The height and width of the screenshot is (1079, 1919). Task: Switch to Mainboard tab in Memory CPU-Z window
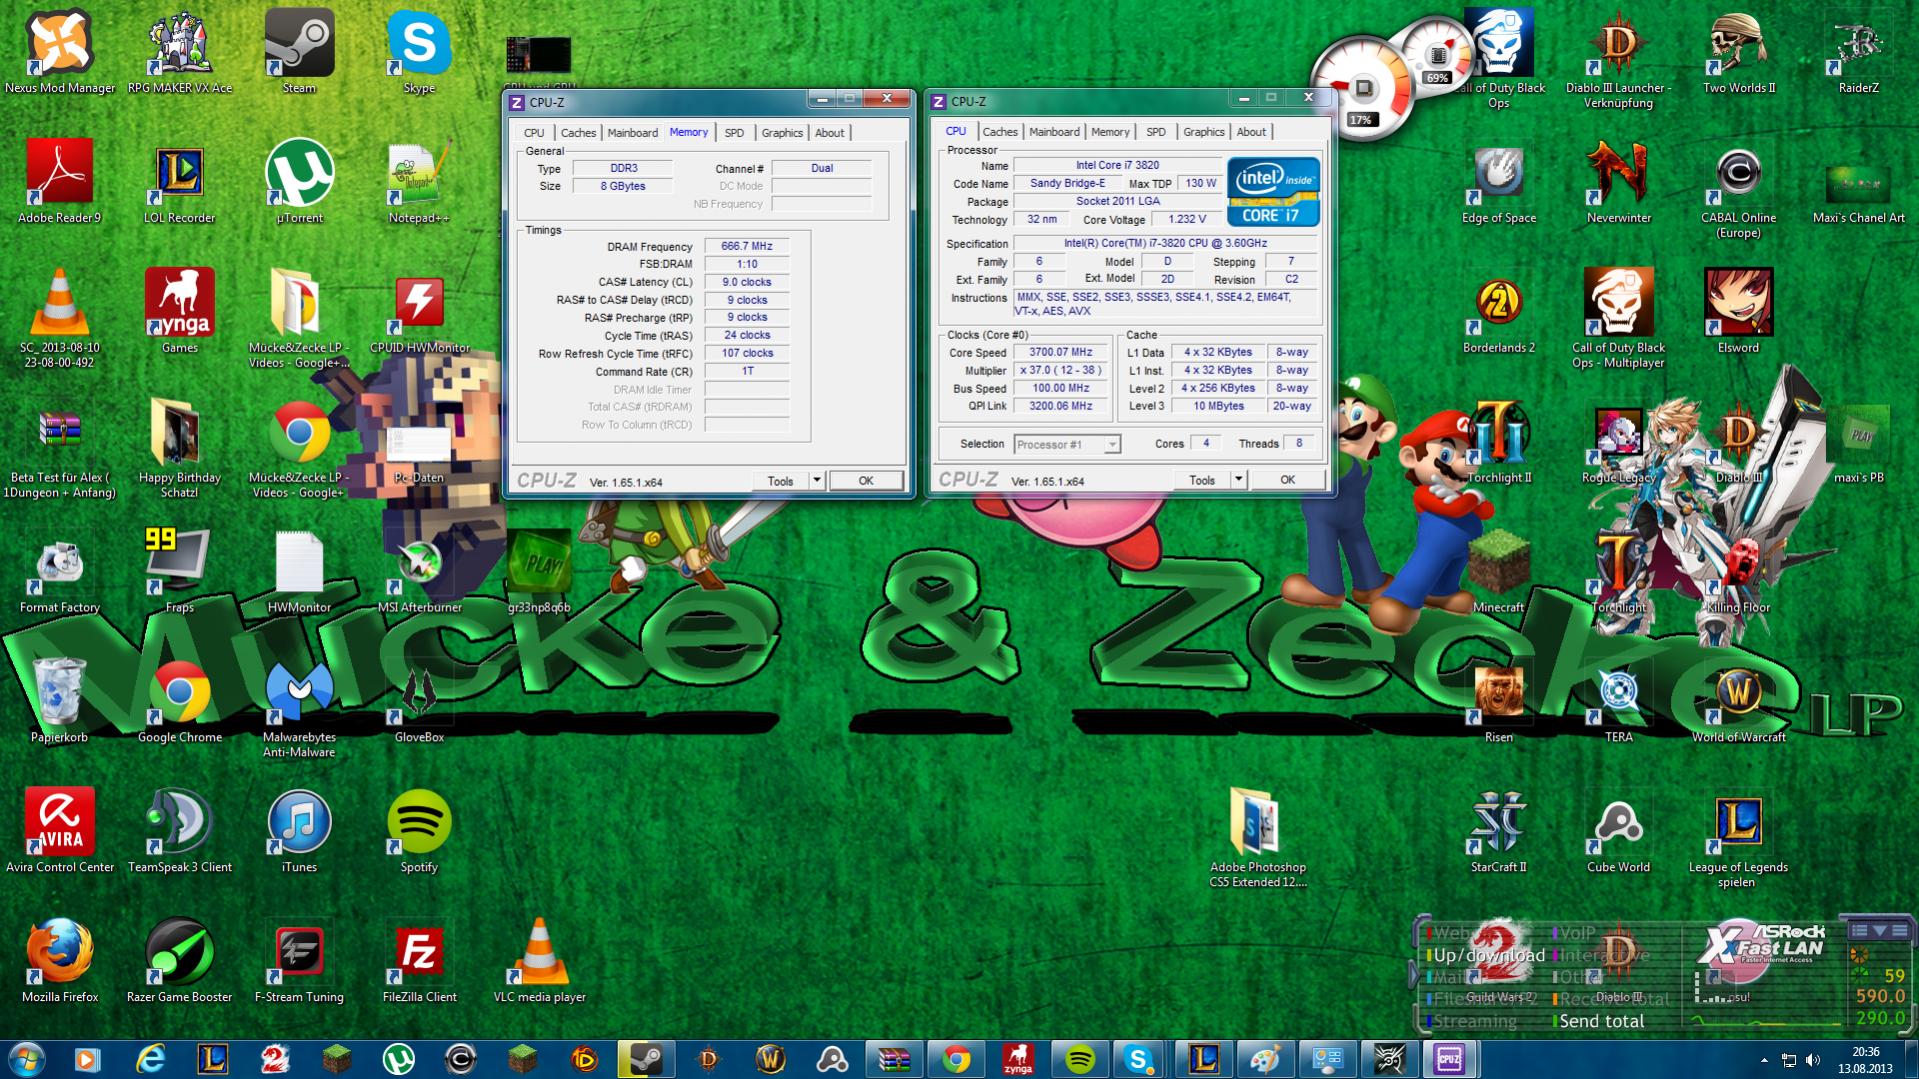click(x=632, y=132)
